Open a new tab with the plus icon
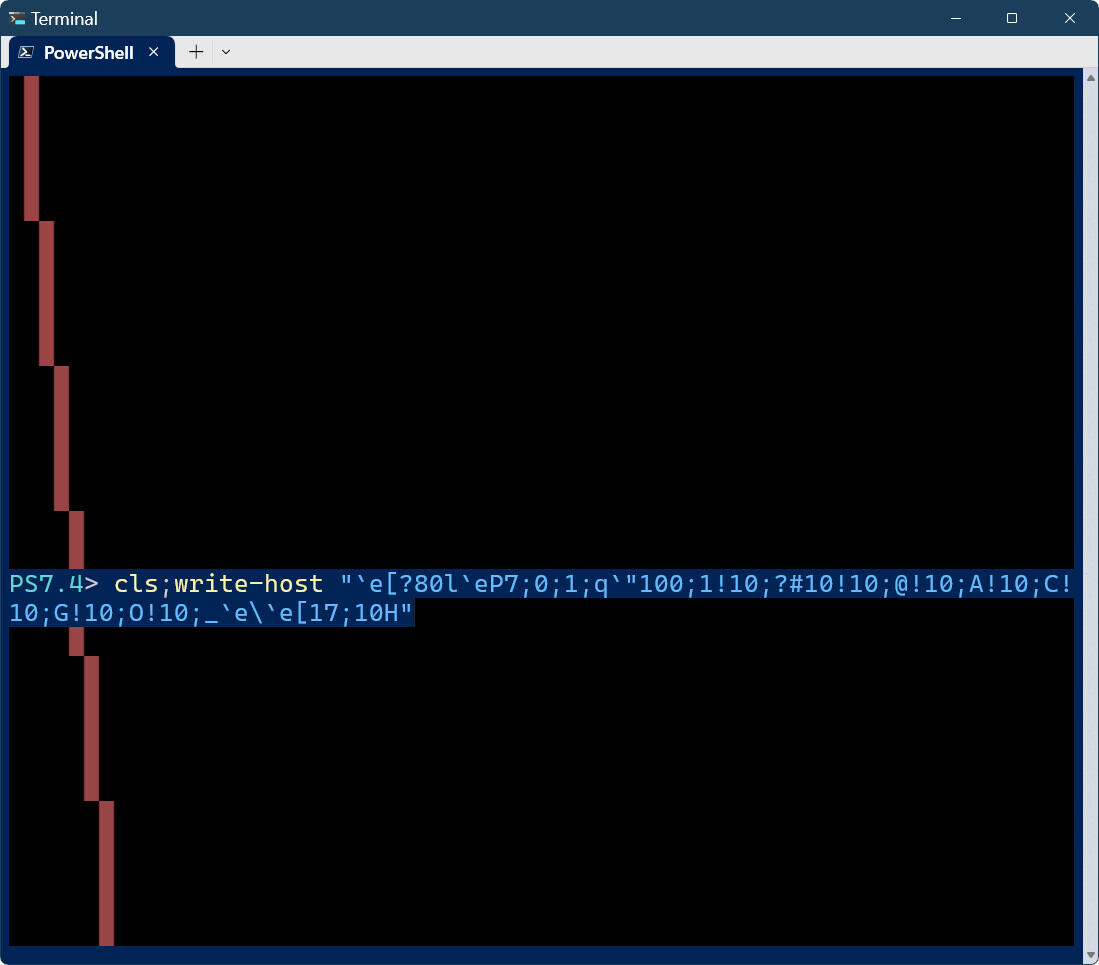1099x965 pixels. tap(196, 52)
